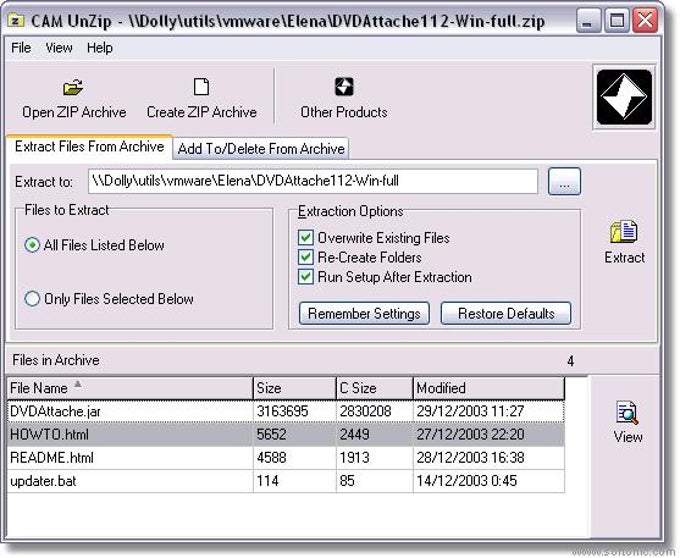Click compressed size 1913
This screenshot has height=558, width=680.
354,458
